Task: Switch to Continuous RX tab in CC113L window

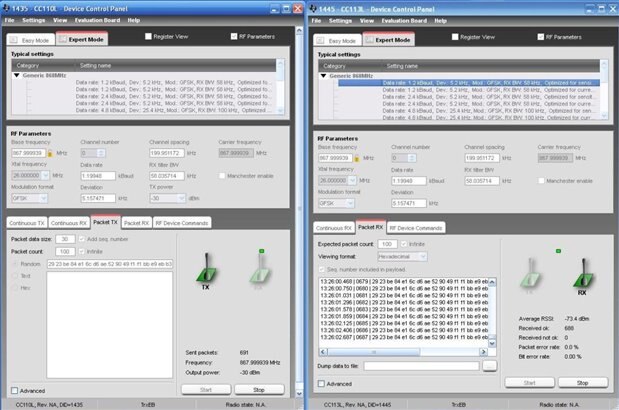Action: point(334,228)
